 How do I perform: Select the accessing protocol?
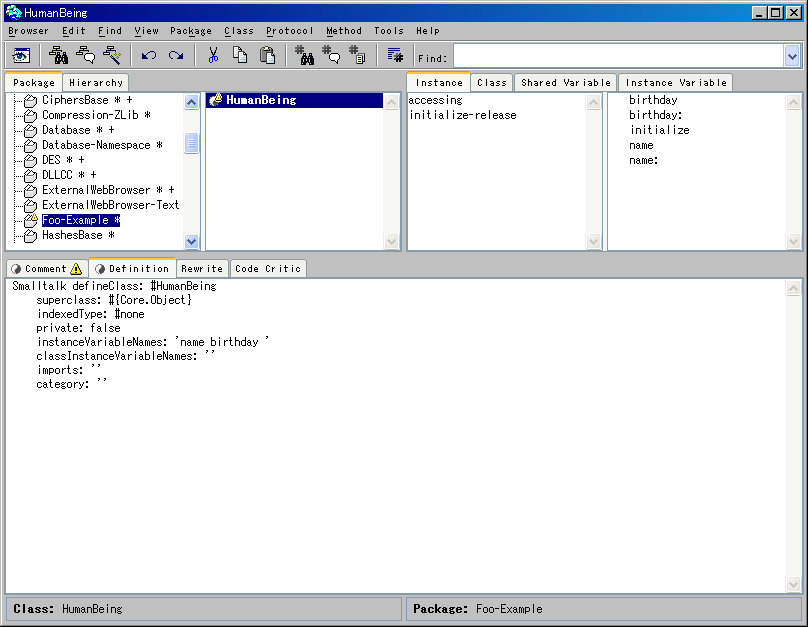click(435, 100)
